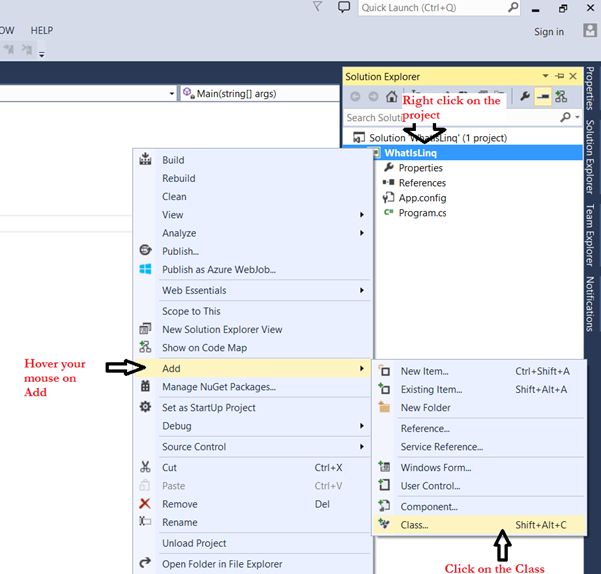Click the Quick Launch magnifier icon
The image size is (601, 574).
point(513,7)
